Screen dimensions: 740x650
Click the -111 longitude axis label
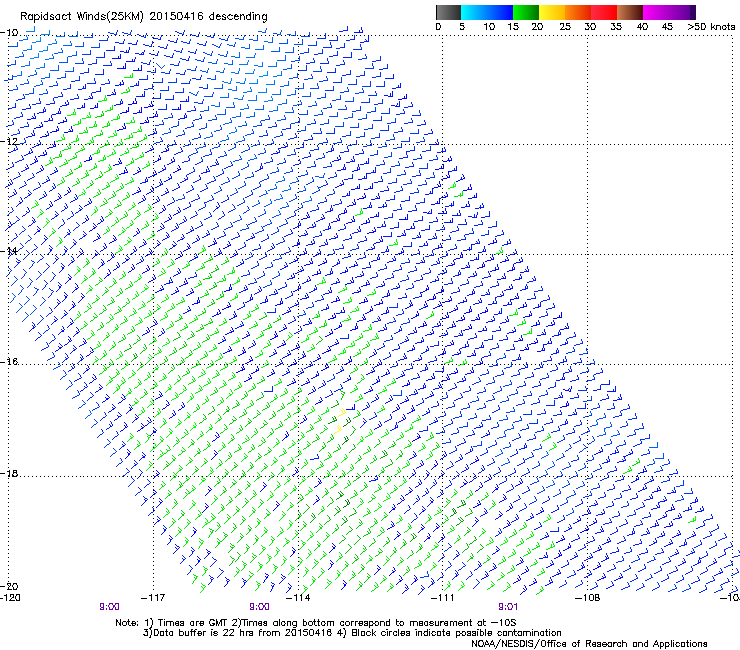[443, 598]
